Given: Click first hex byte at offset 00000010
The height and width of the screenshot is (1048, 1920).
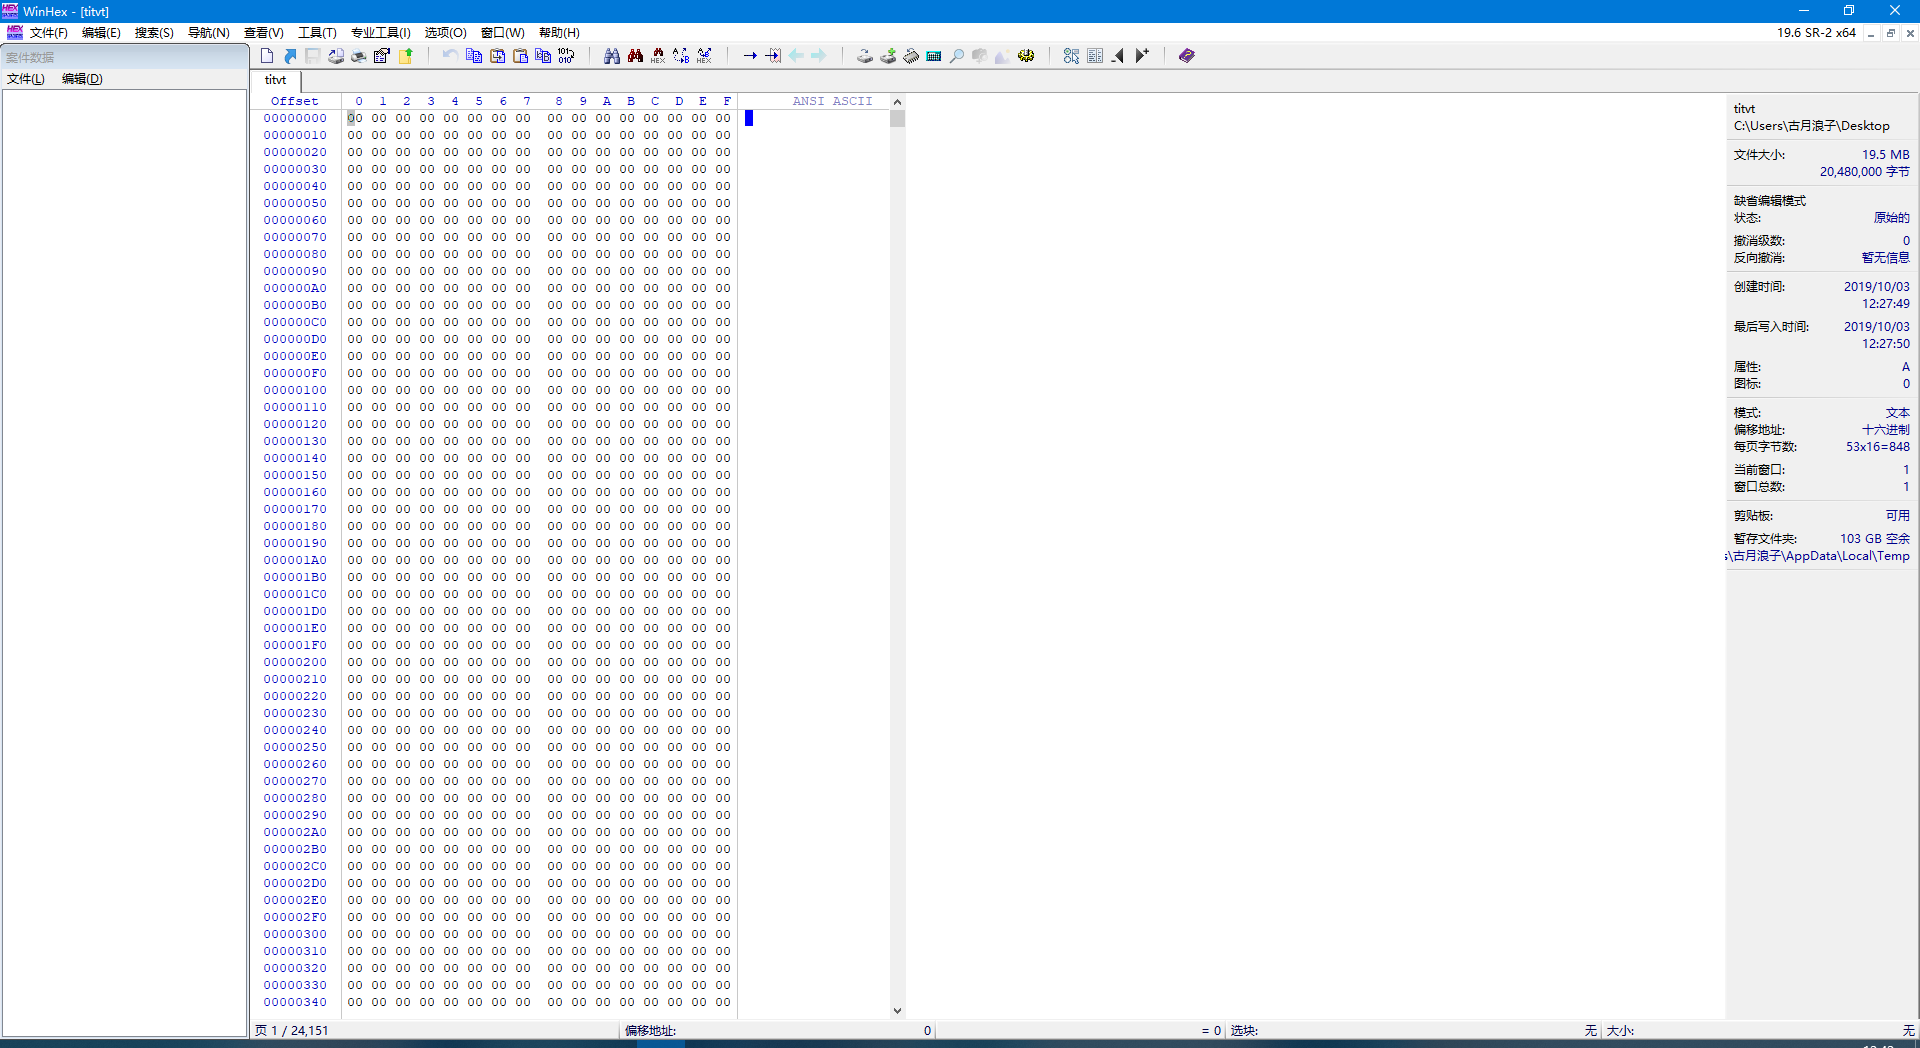Looking at the screenshot, I should (x=355, y=135).
